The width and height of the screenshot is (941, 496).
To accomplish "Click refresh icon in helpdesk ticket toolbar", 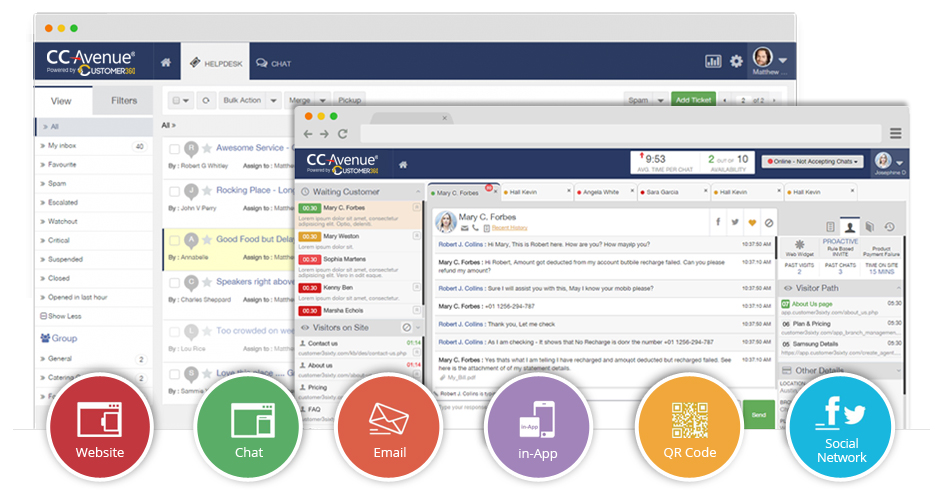I will 206,100.
